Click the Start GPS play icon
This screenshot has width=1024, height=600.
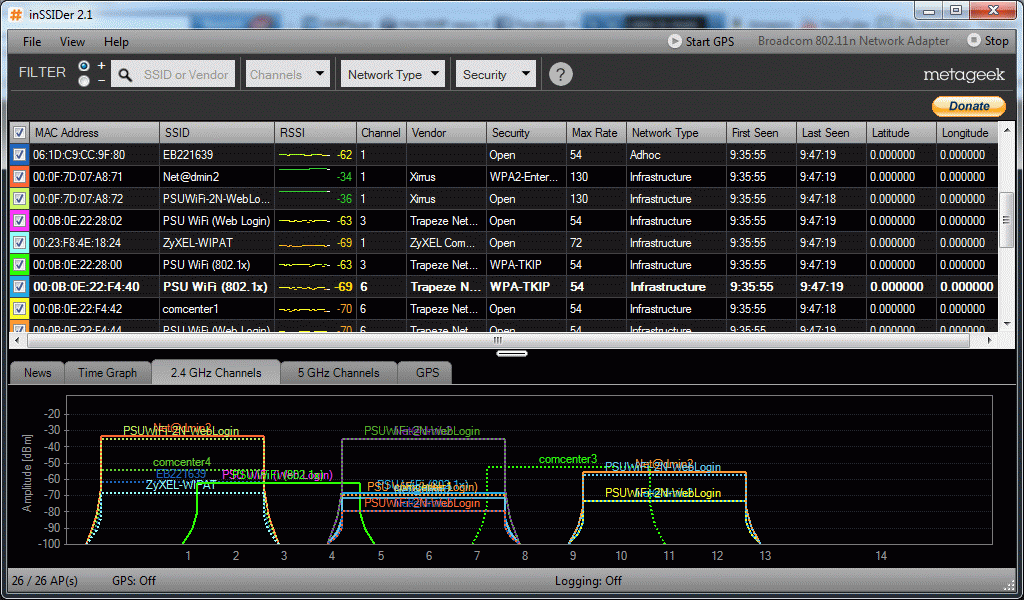click(x=675, y=41)
